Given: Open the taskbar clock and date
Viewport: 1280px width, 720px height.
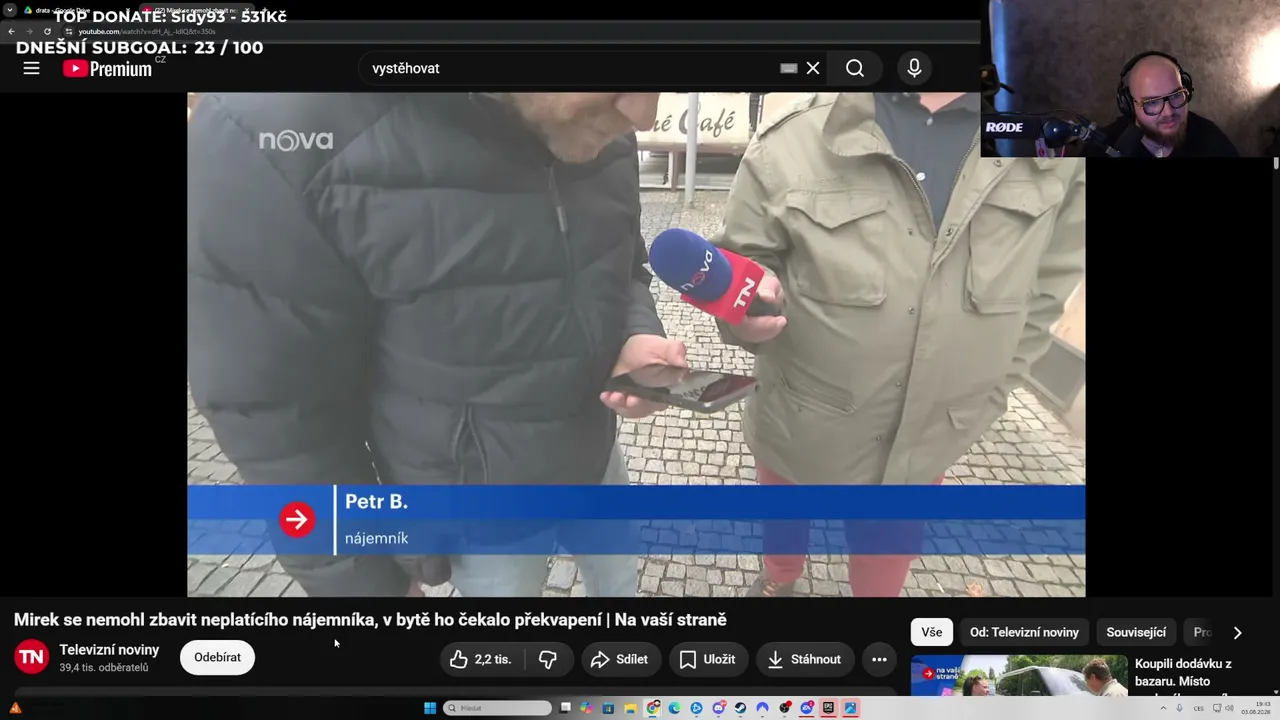Looking at the screenshot, I should [1256, 708].
